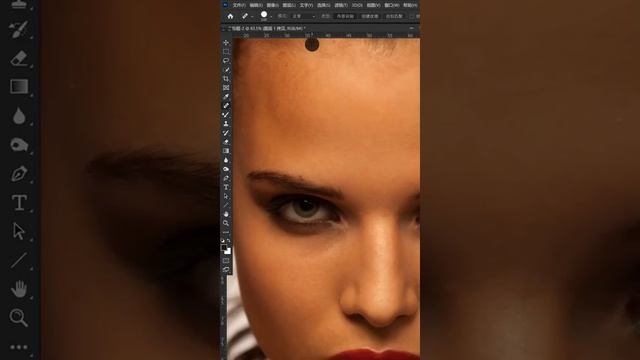Image resolution: width=640 pixels, height=360 pixels.
Task: Open the foreground color swatch
Action: [x=224, y=247]
